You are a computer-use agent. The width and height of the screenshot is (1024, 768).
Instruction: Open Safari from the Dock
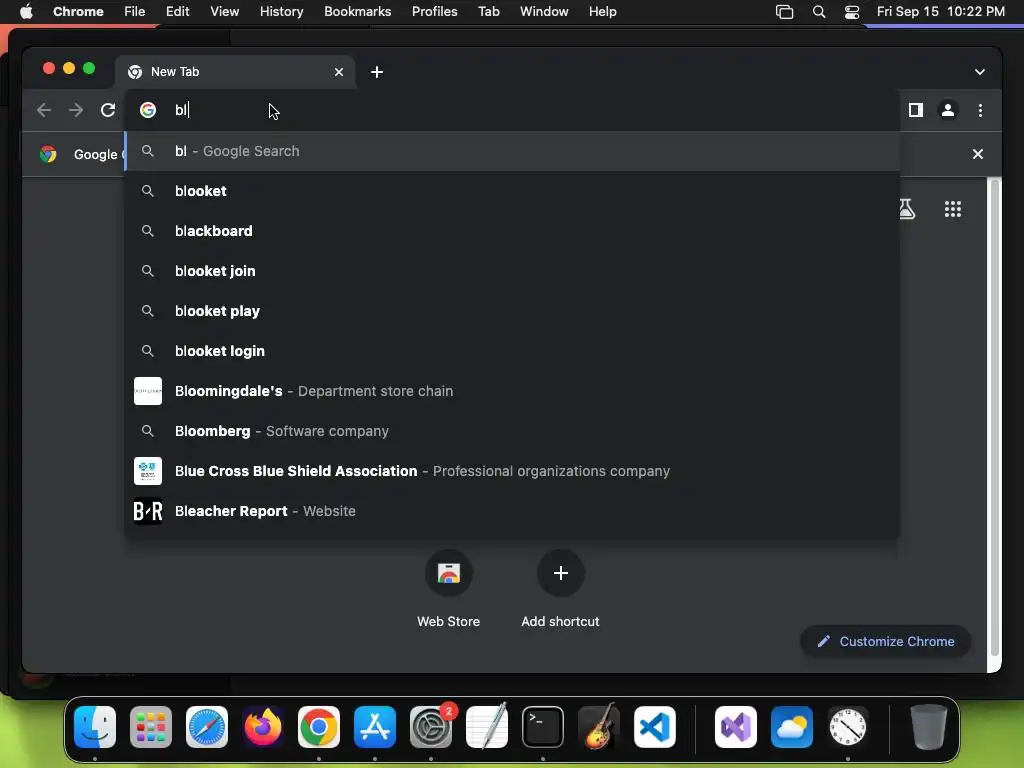[x=207, y=727]
